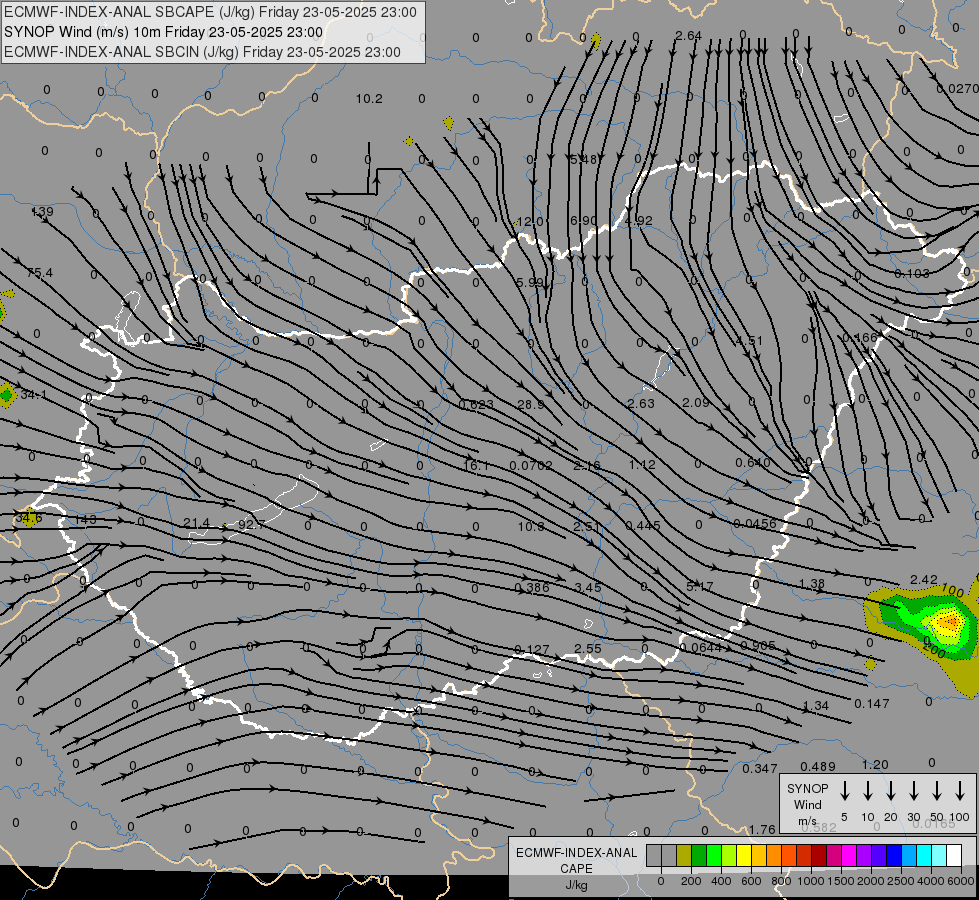Pick the dark green CAPE legend swatch

point(699,855)
